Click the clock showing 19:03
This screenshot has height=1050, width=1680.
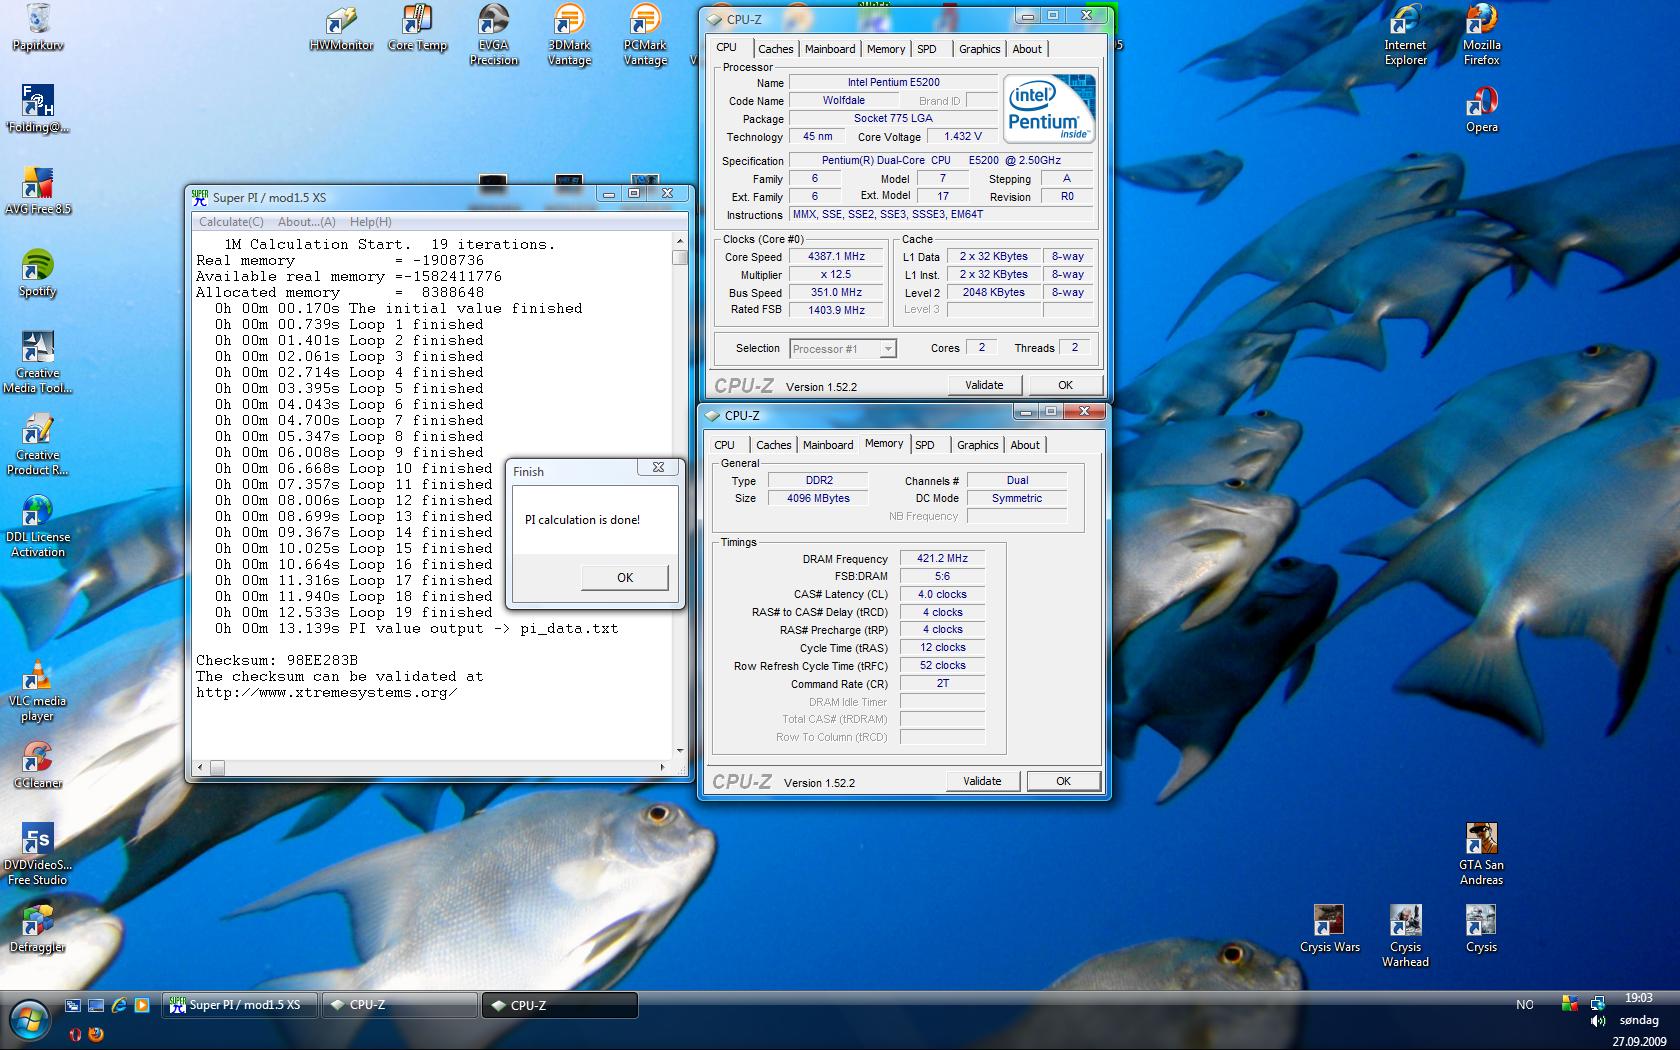pos(1638,998)
